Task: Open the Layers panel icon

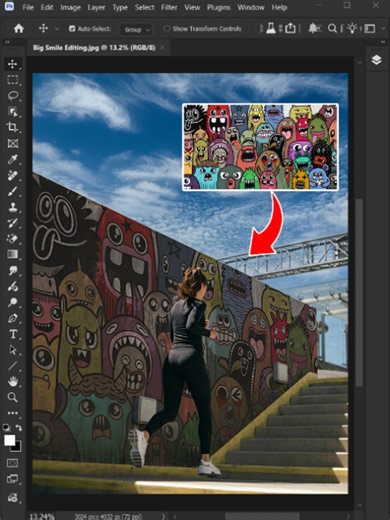Action: pyautogui.click(x=376, y=60)
